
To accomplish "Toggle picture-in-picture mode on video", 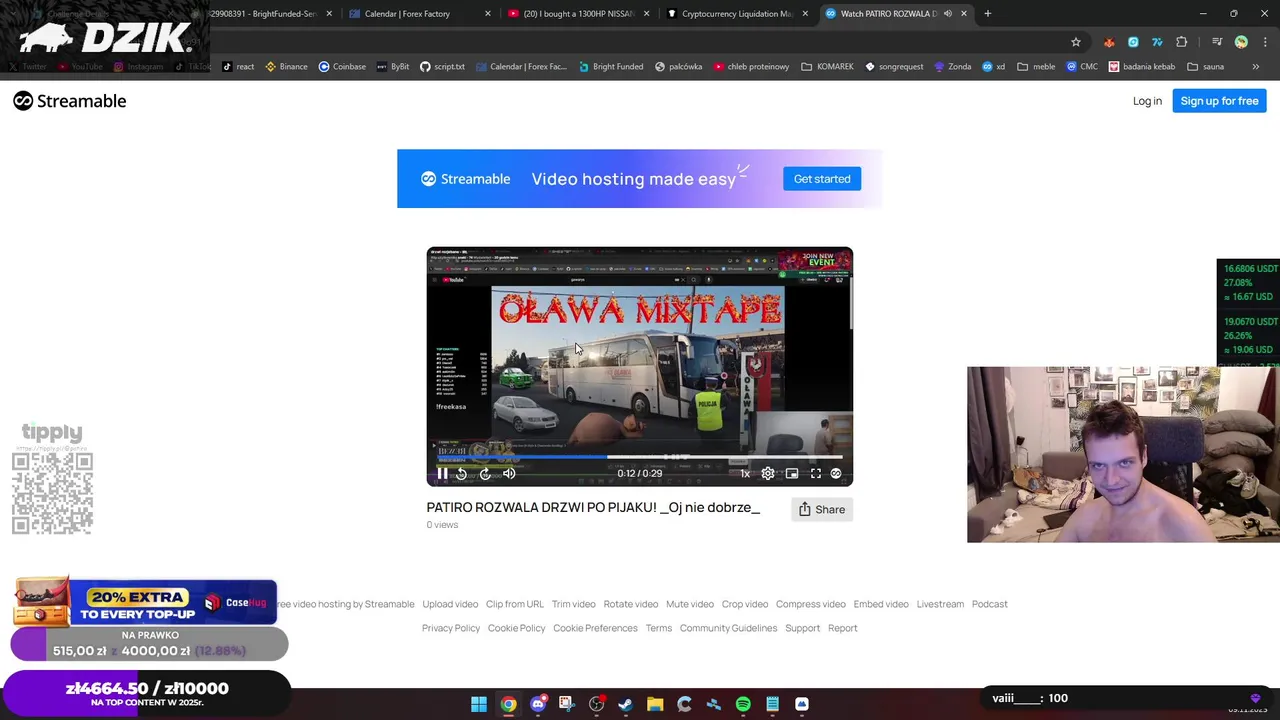I will (792, 474).
